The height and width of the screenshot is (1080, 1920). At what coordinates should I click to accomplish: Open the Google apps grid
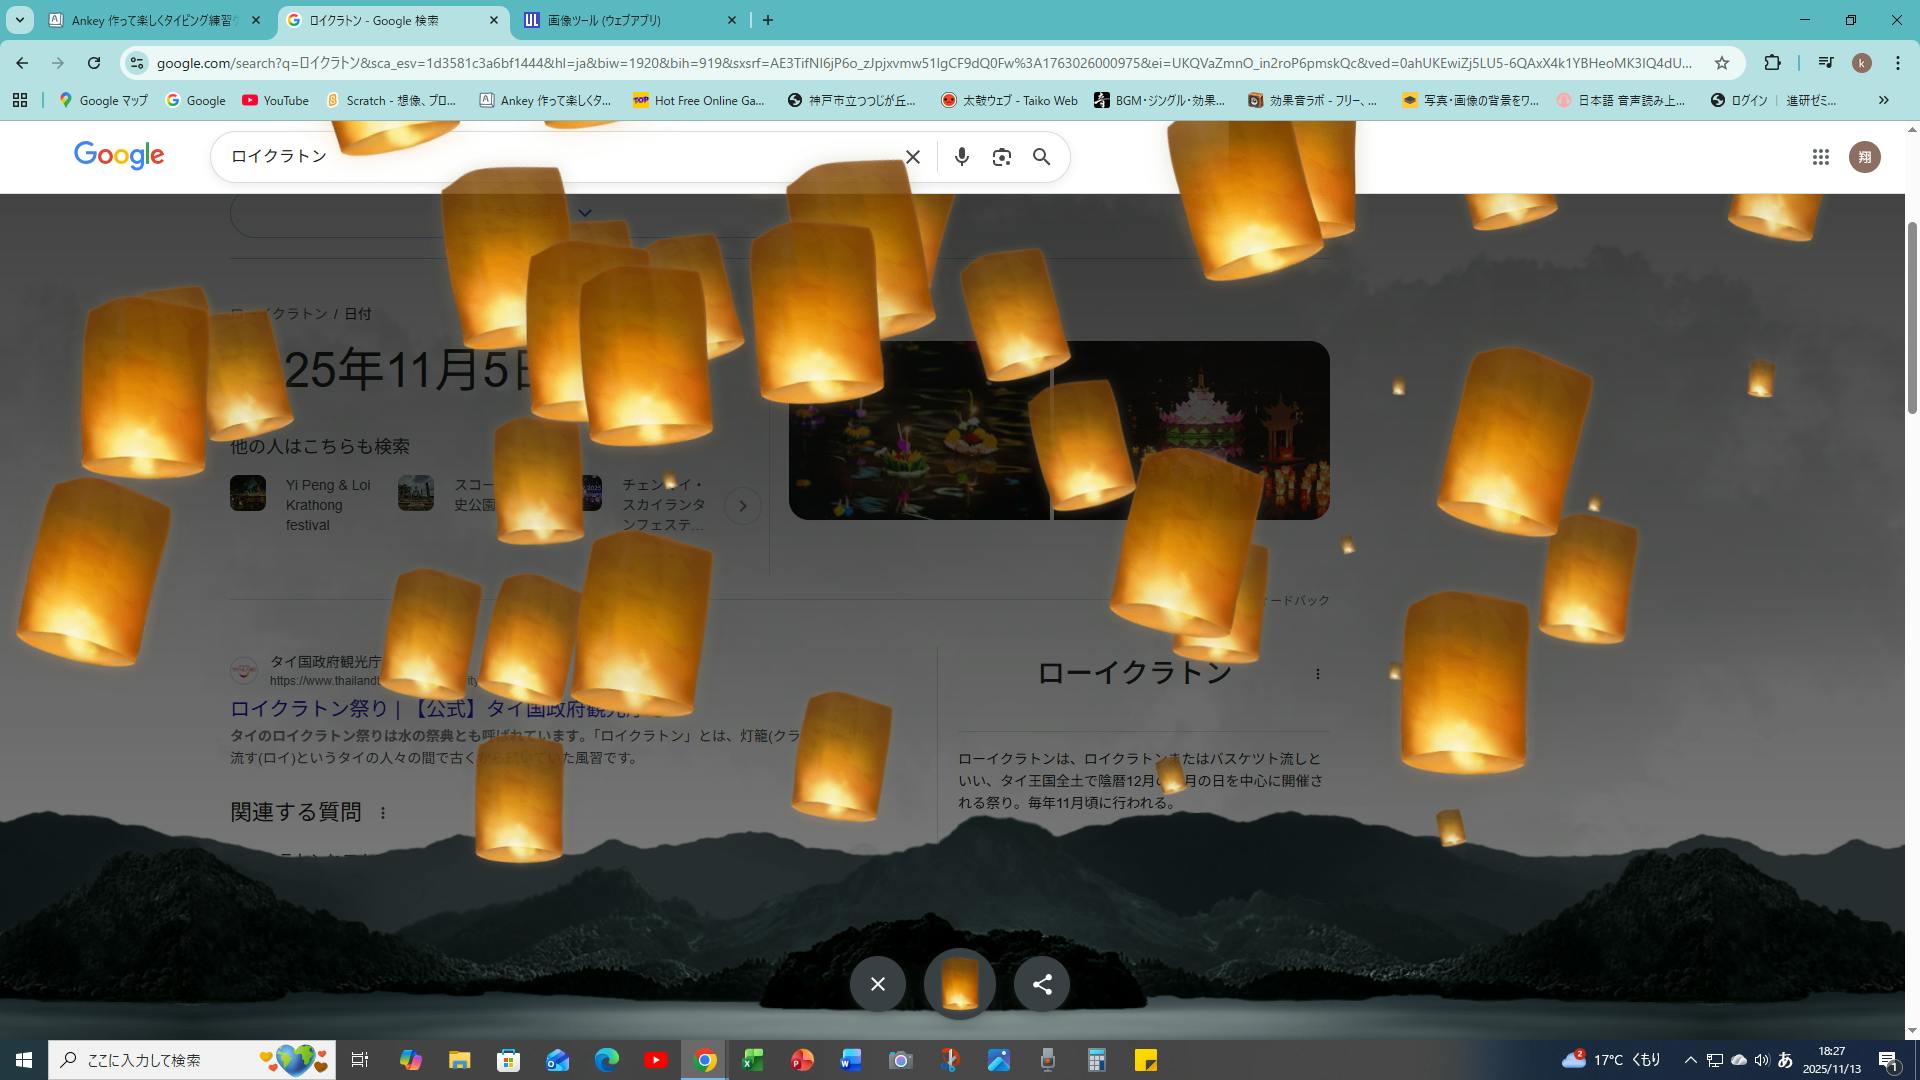tap(1820, 157)
